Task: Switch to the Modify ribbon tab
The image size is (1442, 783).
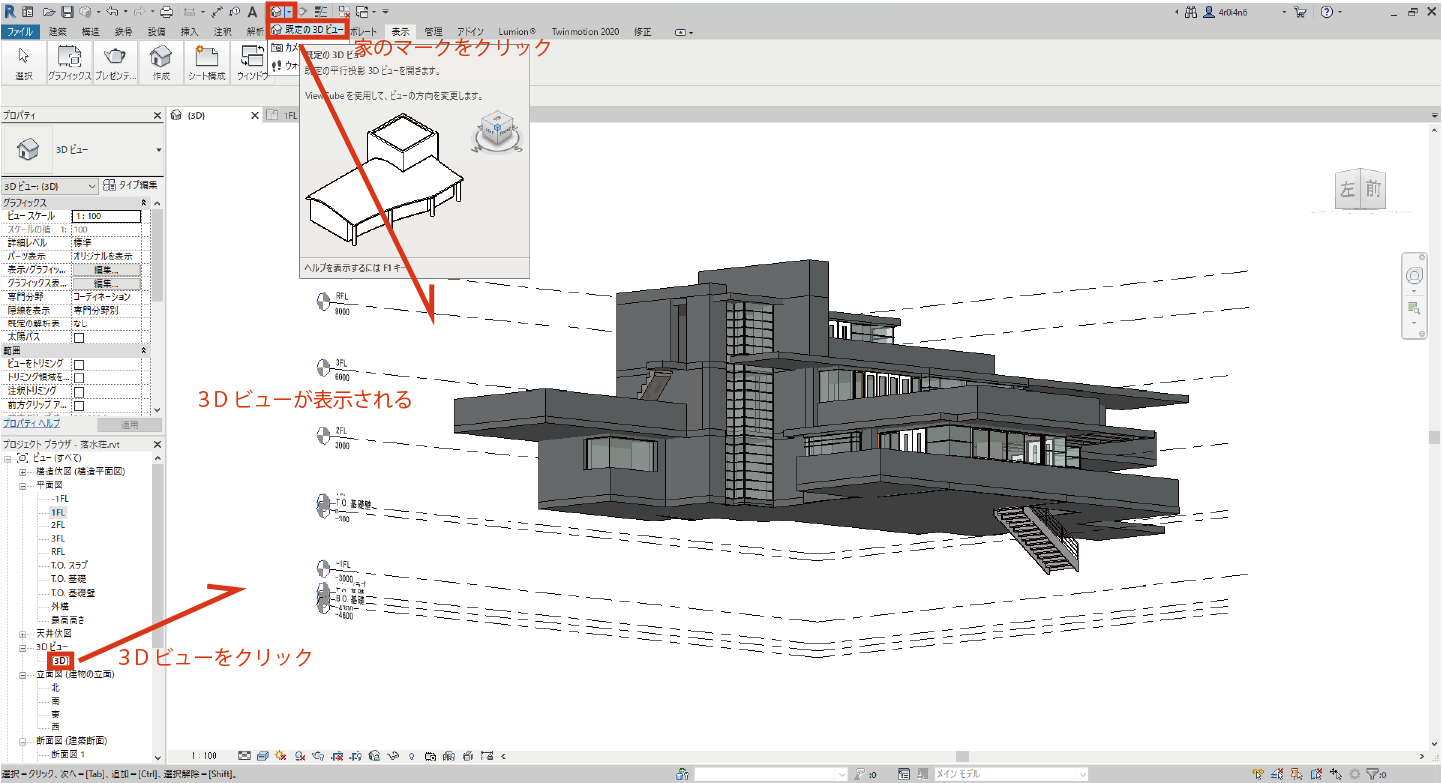Action: click(x=642, y=32)
